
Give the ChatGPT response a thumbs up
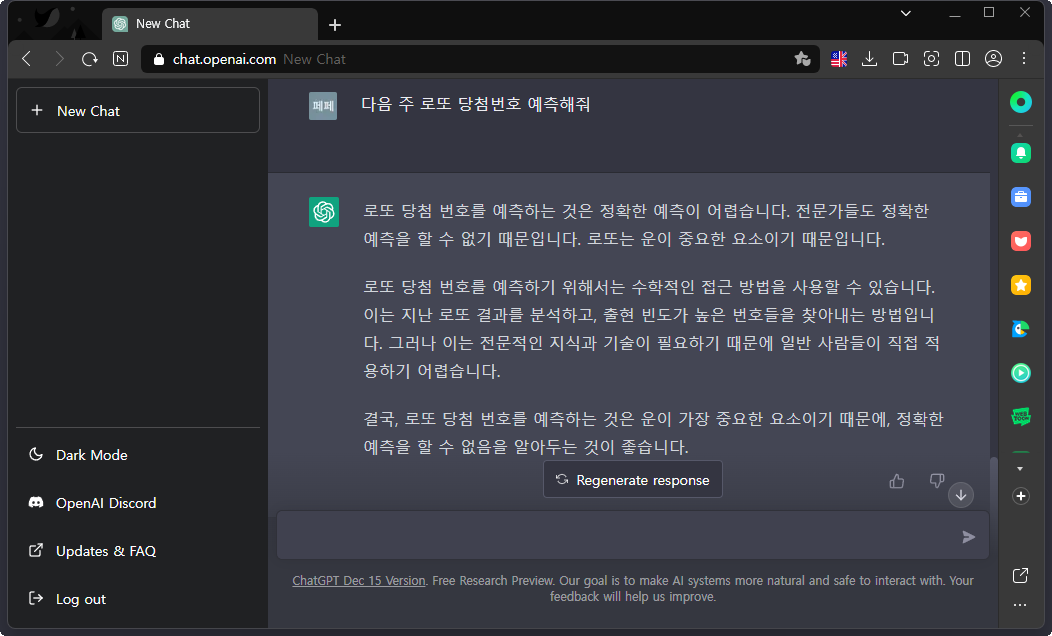(896, 481)
